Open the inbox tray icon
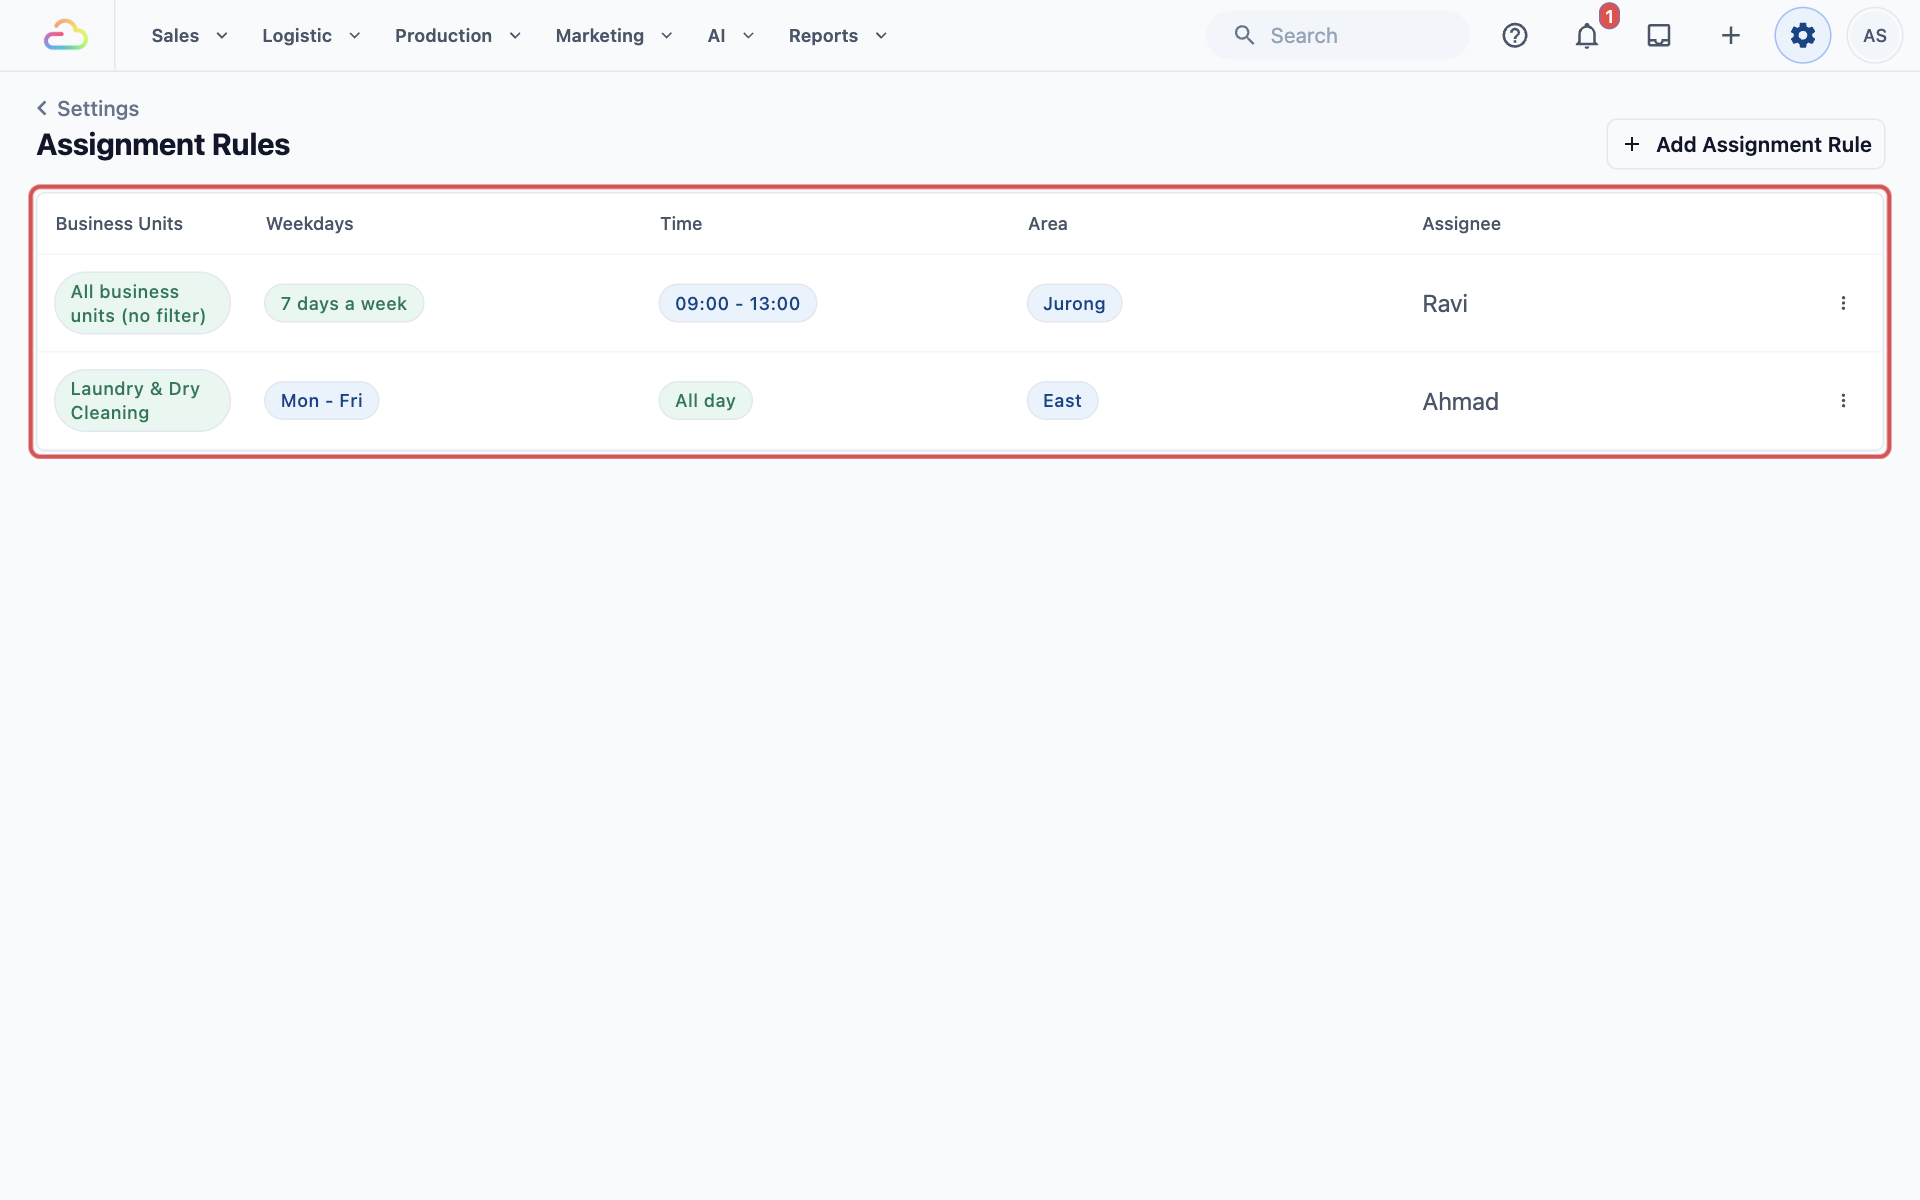 coord(1659,36)
